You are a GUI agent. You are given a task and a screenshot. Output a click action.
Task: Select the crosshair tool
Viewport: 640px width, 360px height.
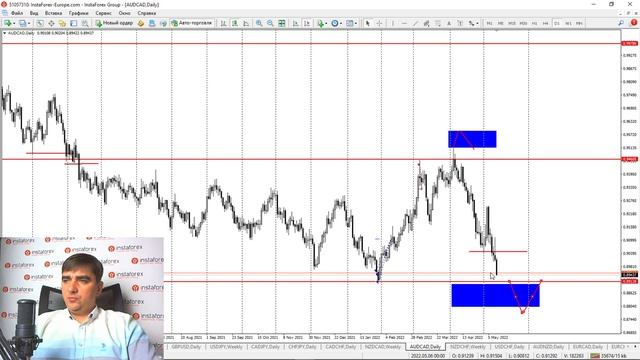click(379, 23)
